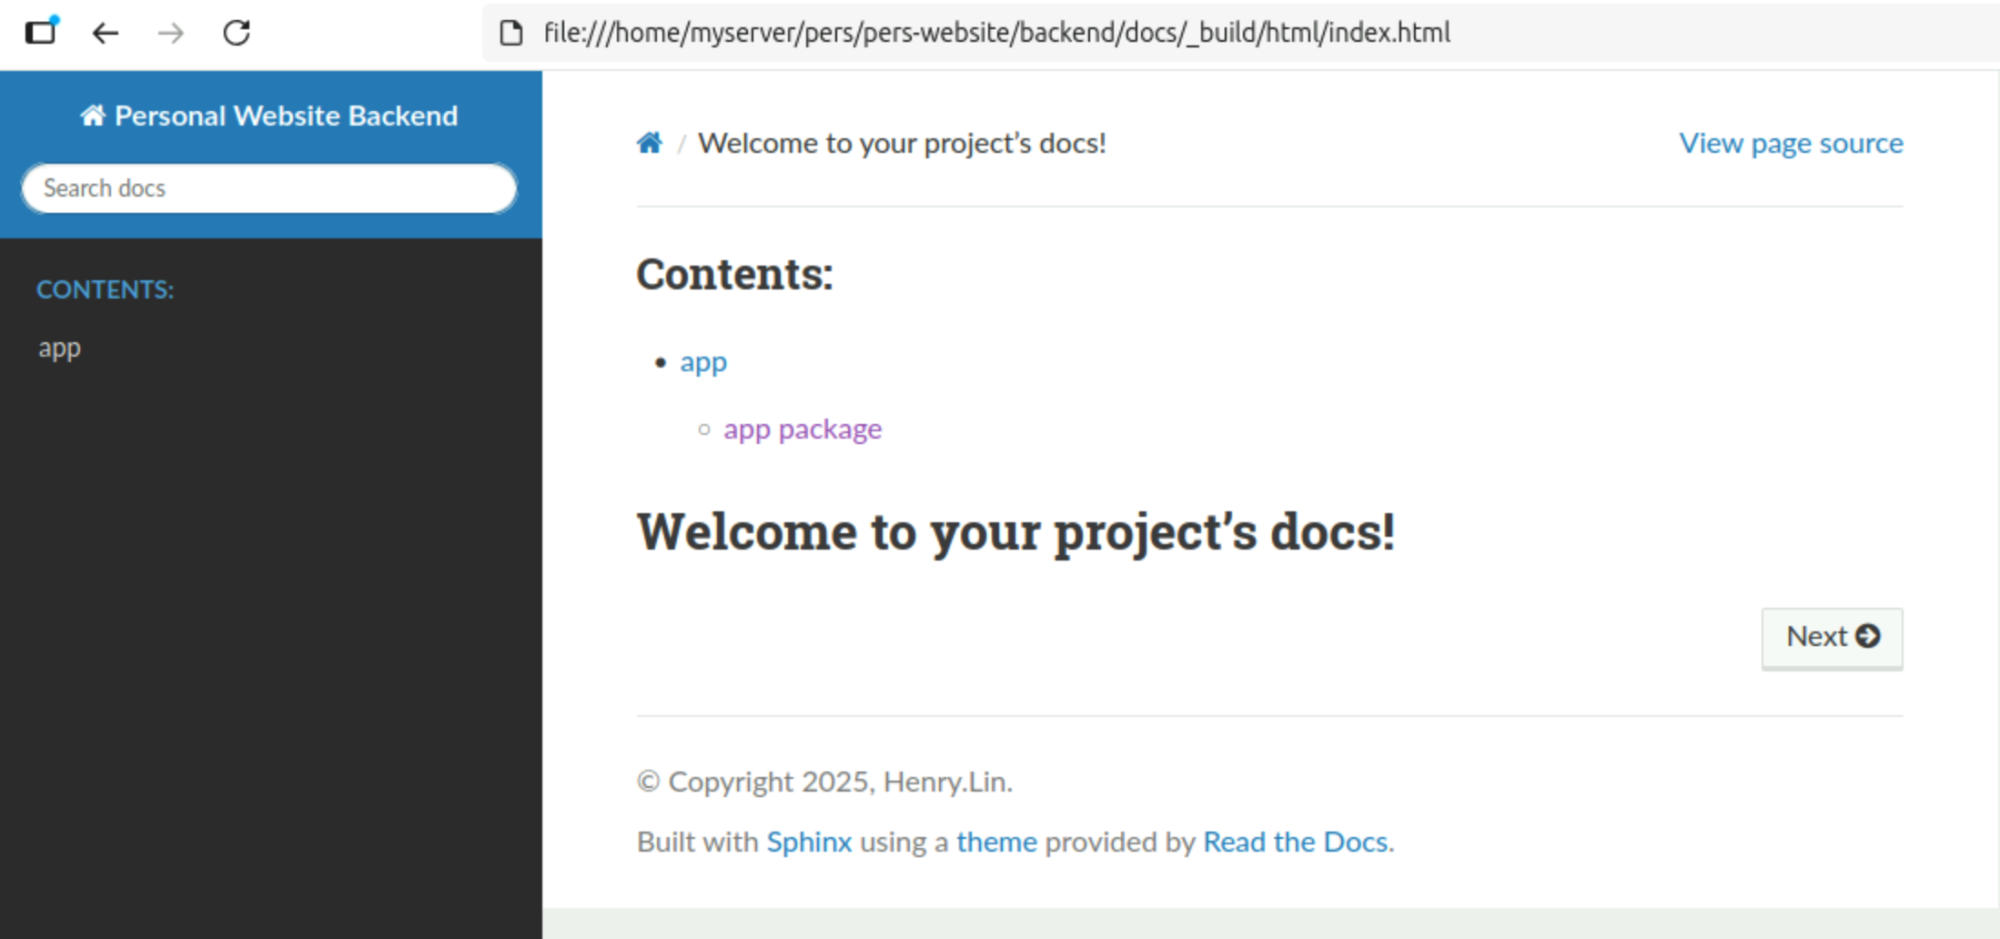Visit the Read the Docs link
The width and height of the screenshot is (2000, 939).
pos(1295,842)
